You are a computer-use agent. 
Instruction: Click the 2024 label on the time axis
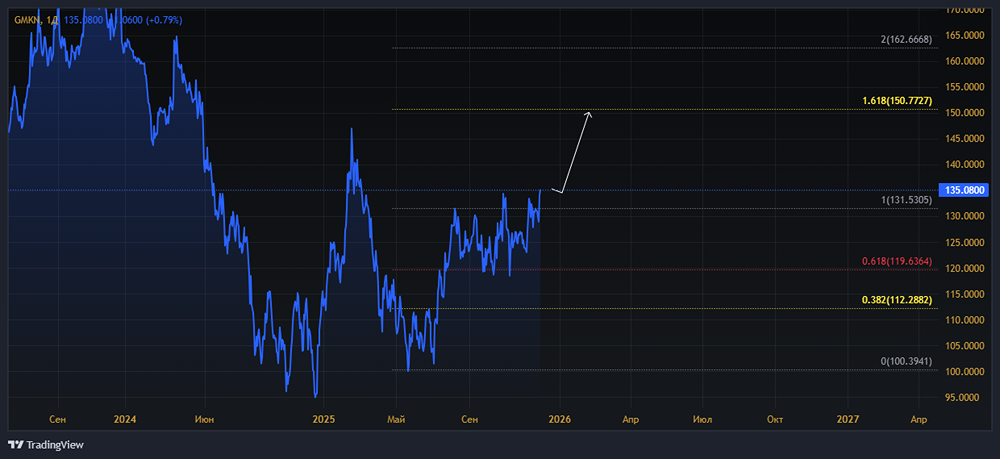coord(125,420)
